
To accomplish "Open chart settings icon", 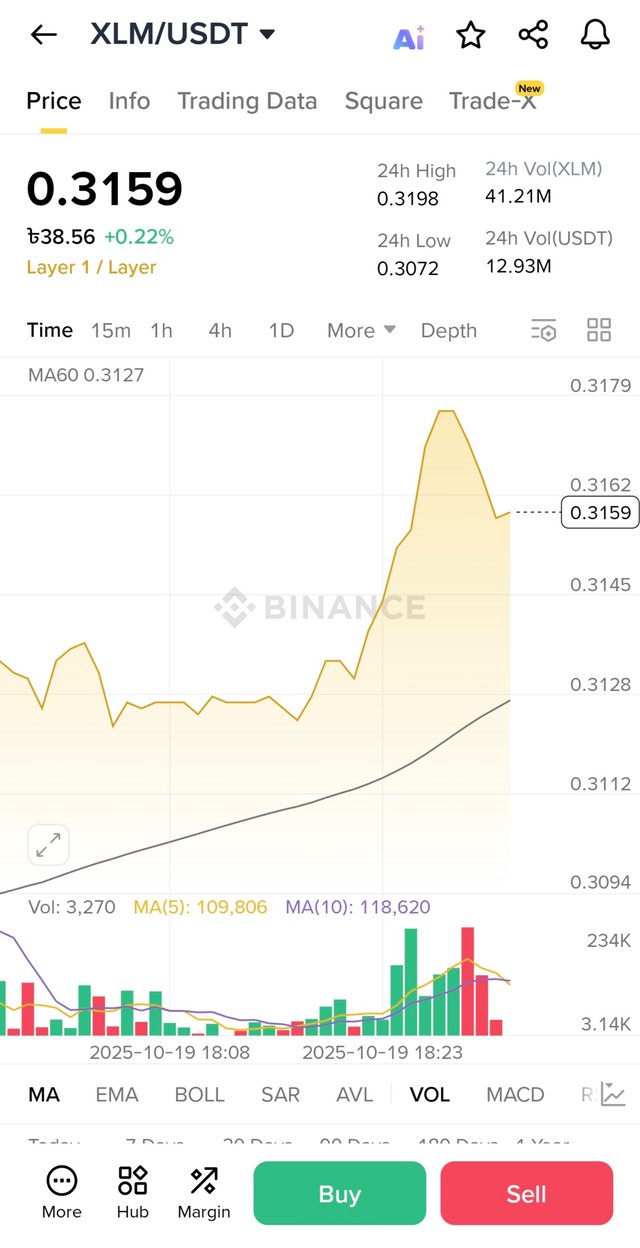I will click(543, 331).
